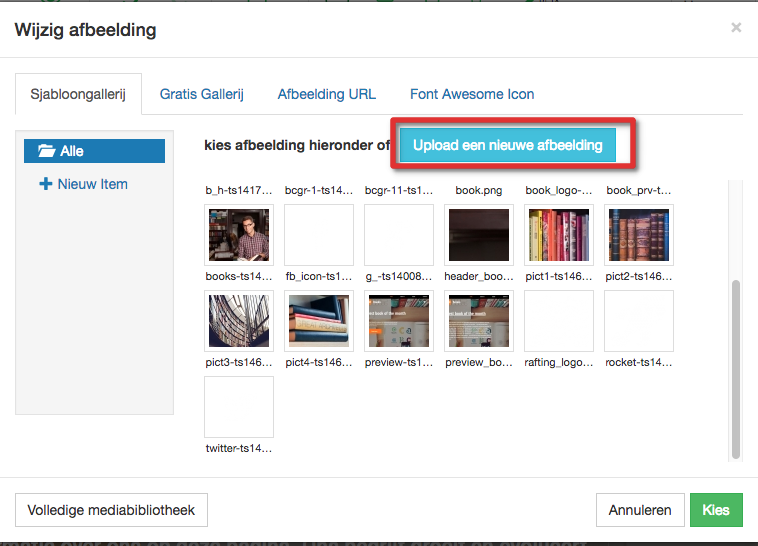This screenshot has height=546, width=758.
Task: Select the pict2-ts146 old books thumbnail
Action: pyautogui.click(x=639, y=235)
